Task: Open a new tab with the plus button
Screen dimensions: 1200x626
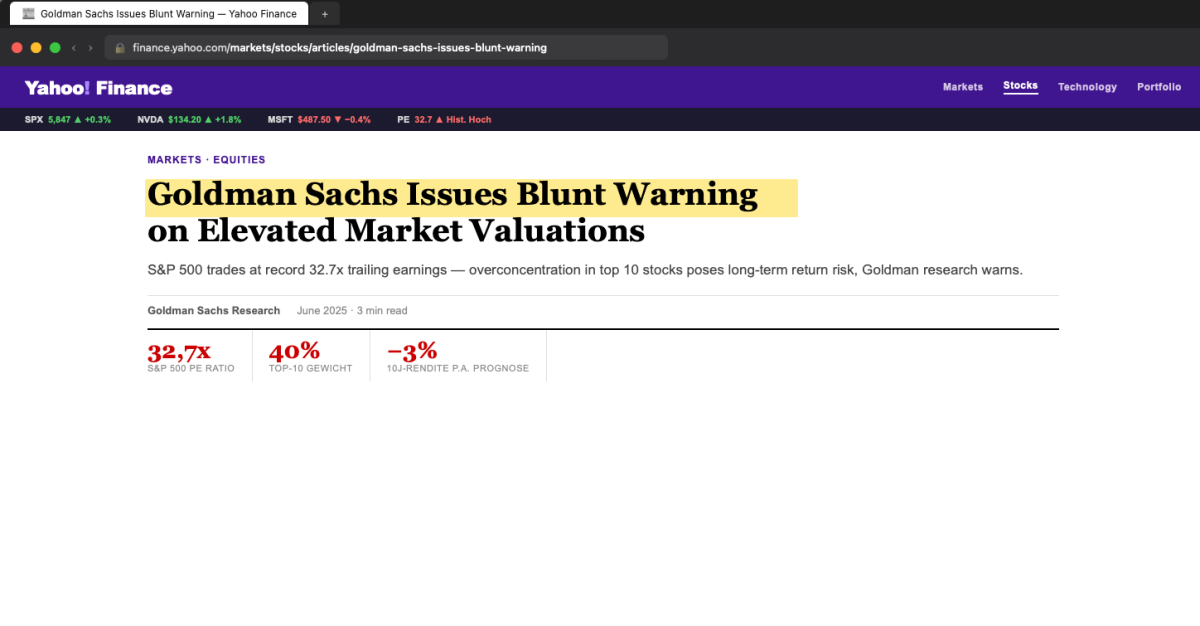Action: [324, 14]
